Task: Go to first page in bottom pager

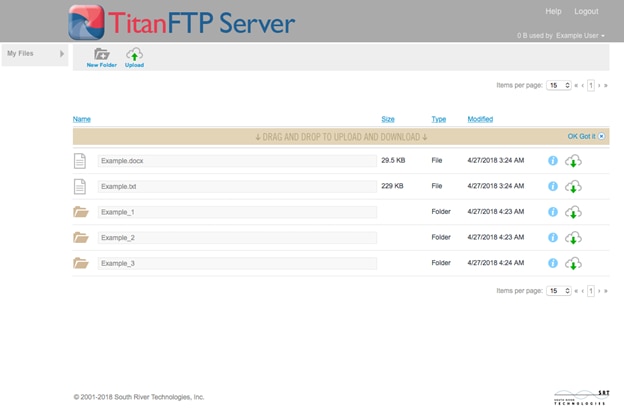Action: tap(576, 291)
